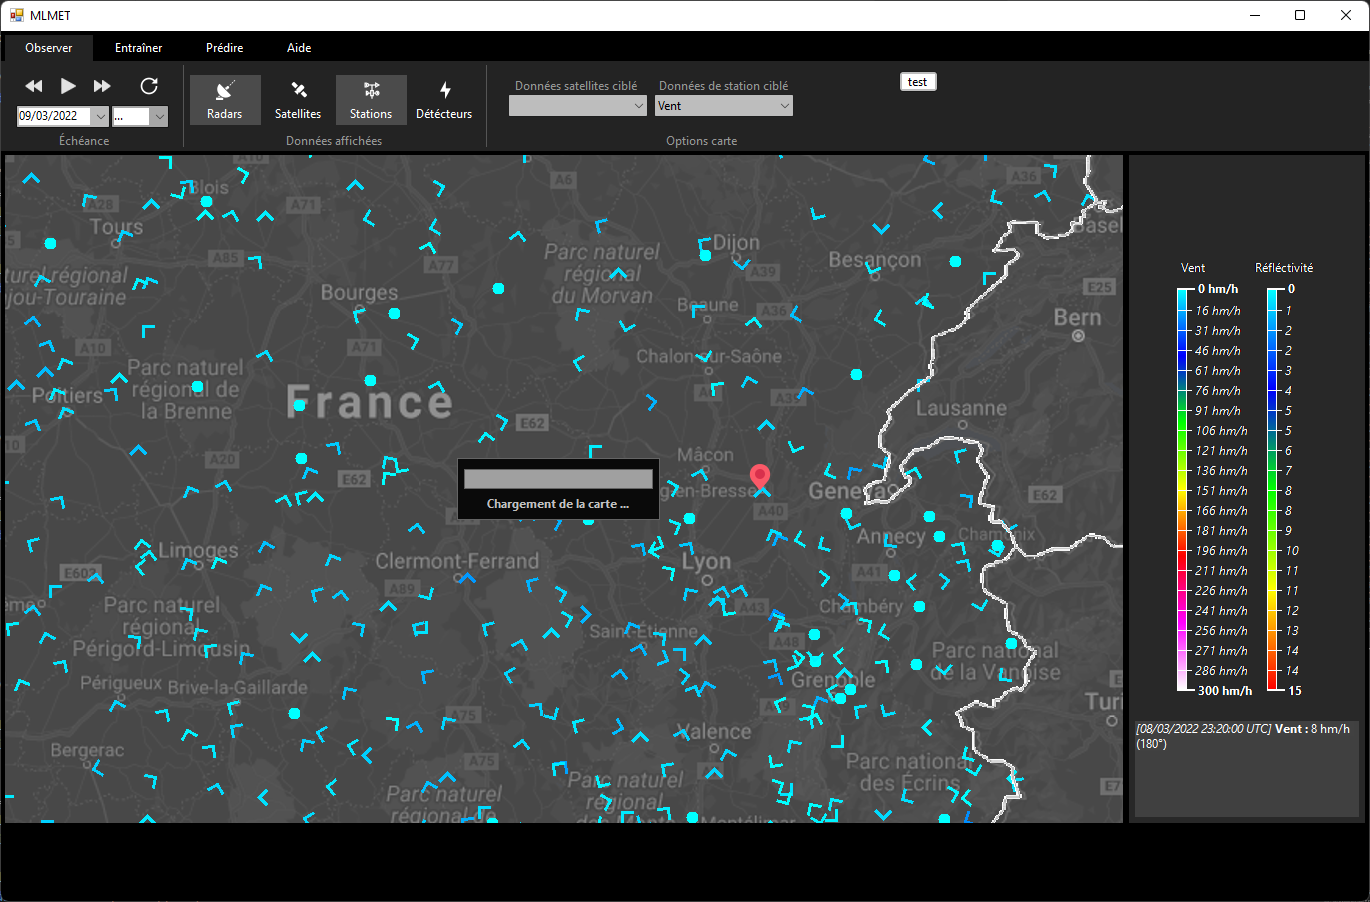Click the refresh reload icon

149,86
